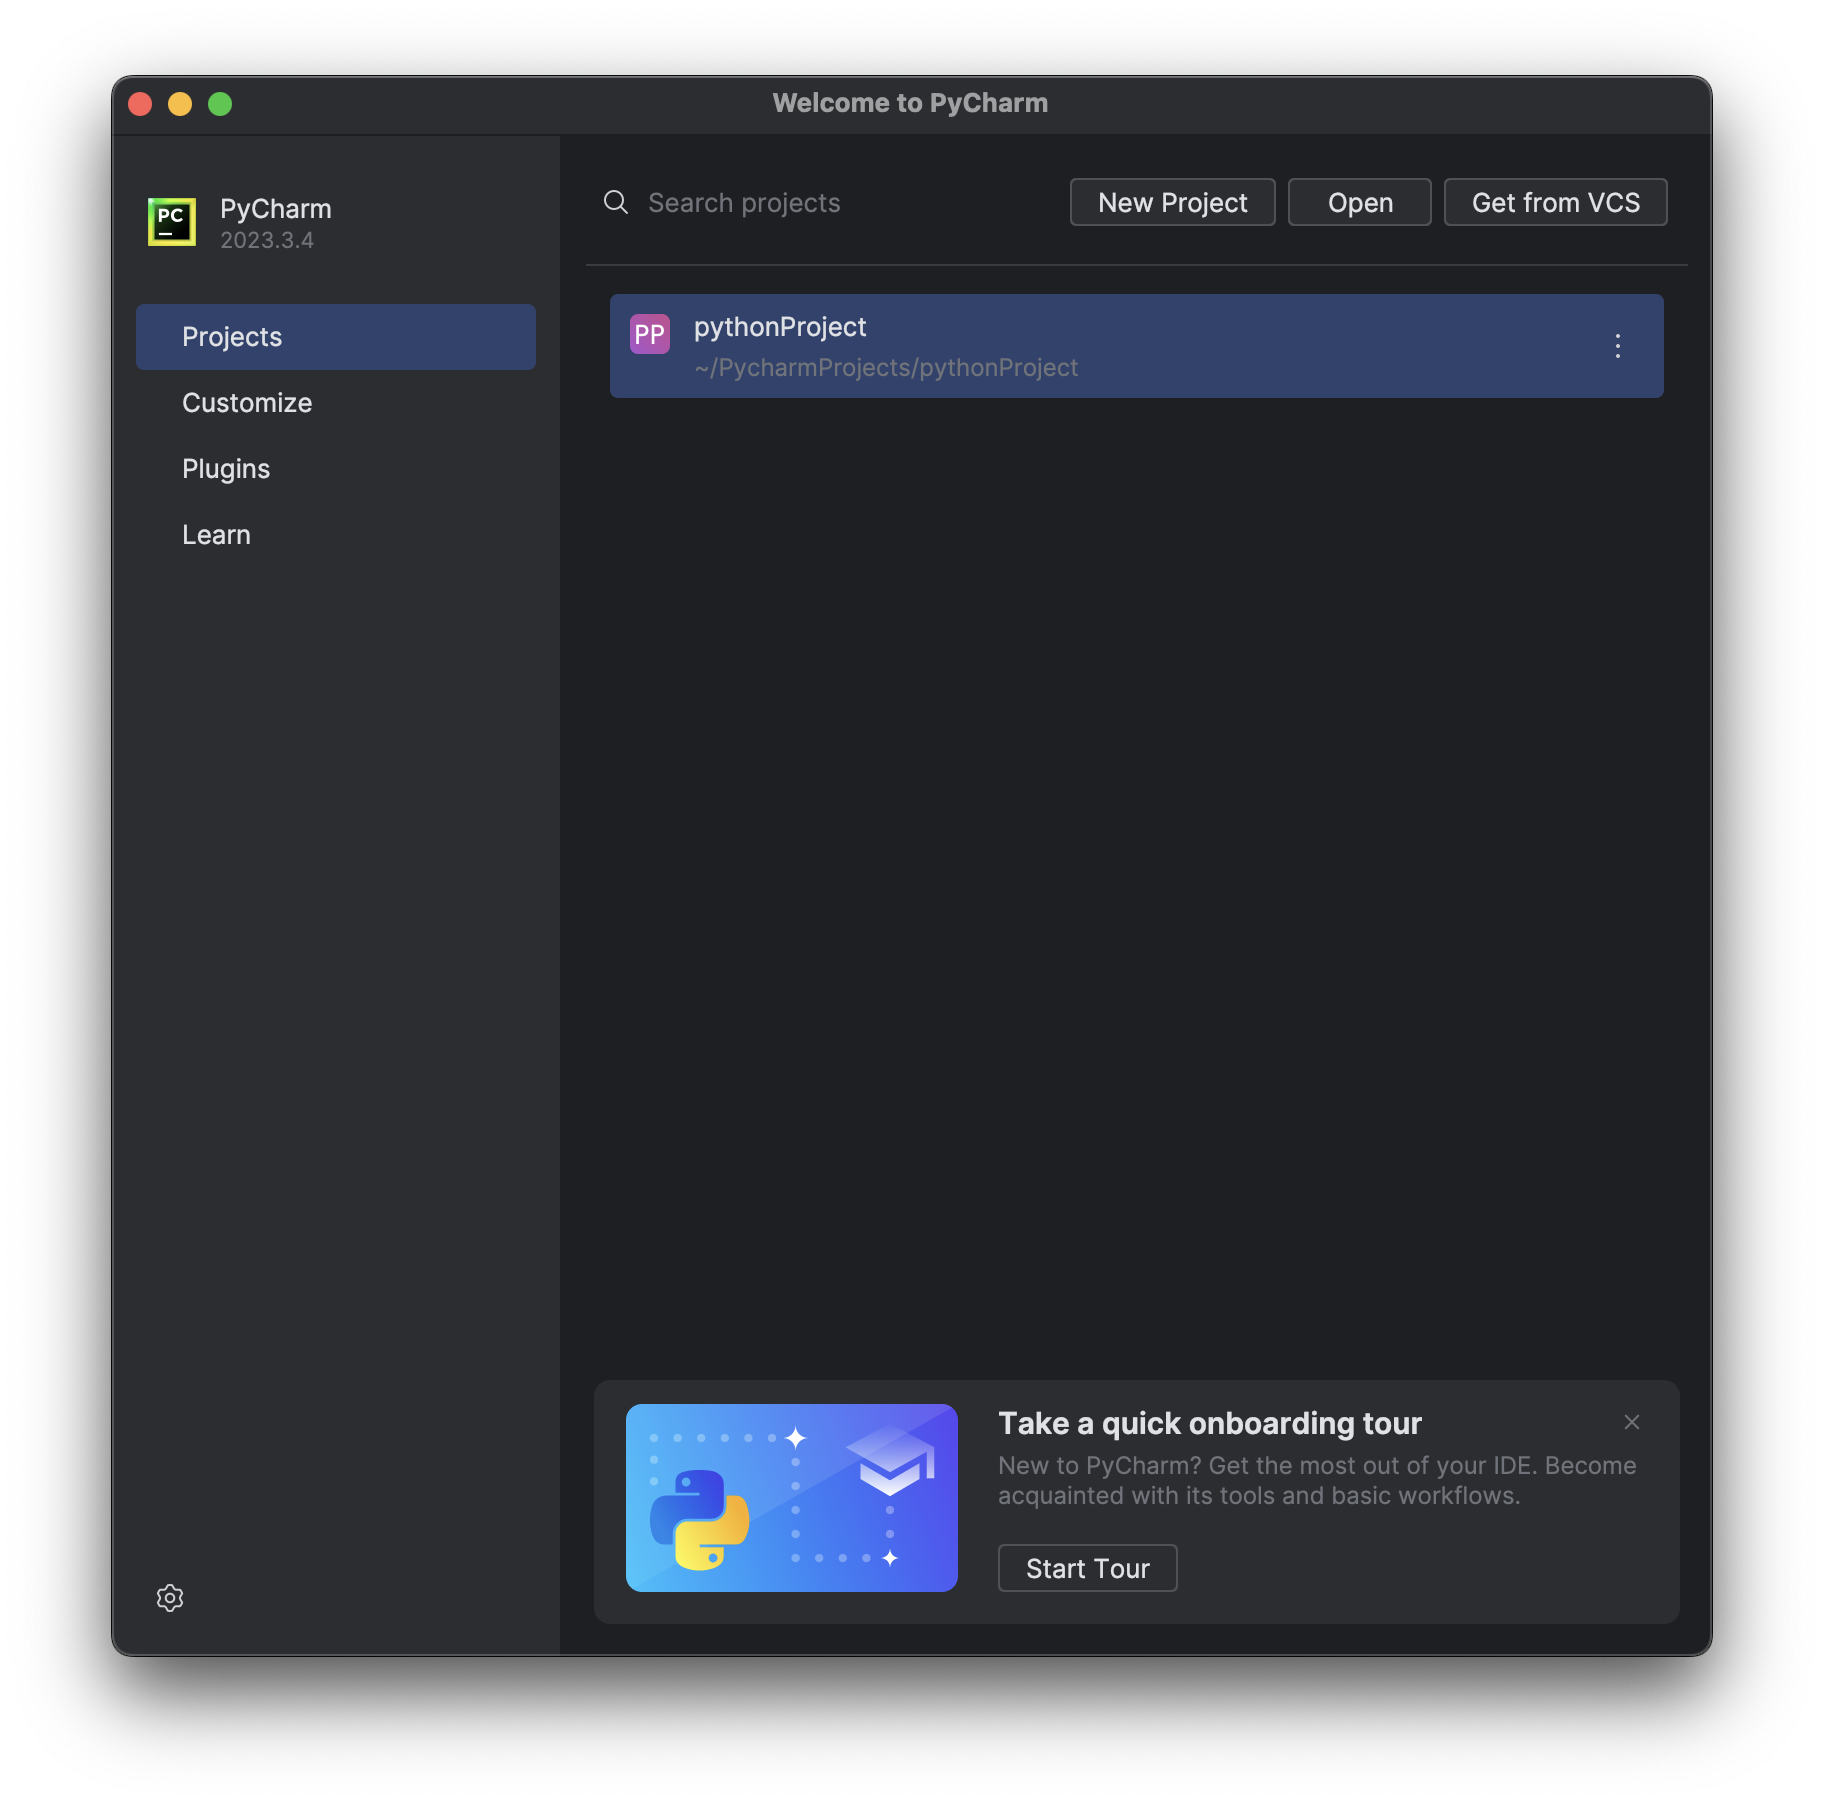Choose Get from VCS
Image resolution: width=1824 pixels, height=1804 pixels.
pos(1555,203)
